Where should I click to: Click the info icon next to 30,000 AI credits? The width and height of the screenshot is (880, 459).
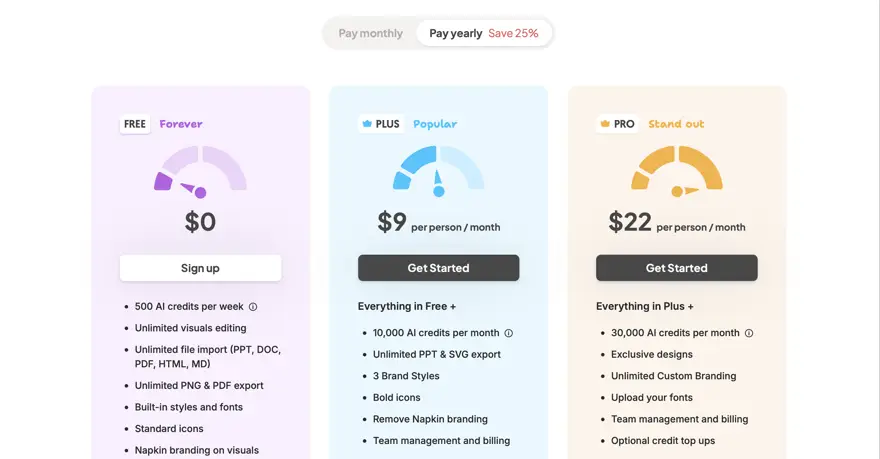749,333
